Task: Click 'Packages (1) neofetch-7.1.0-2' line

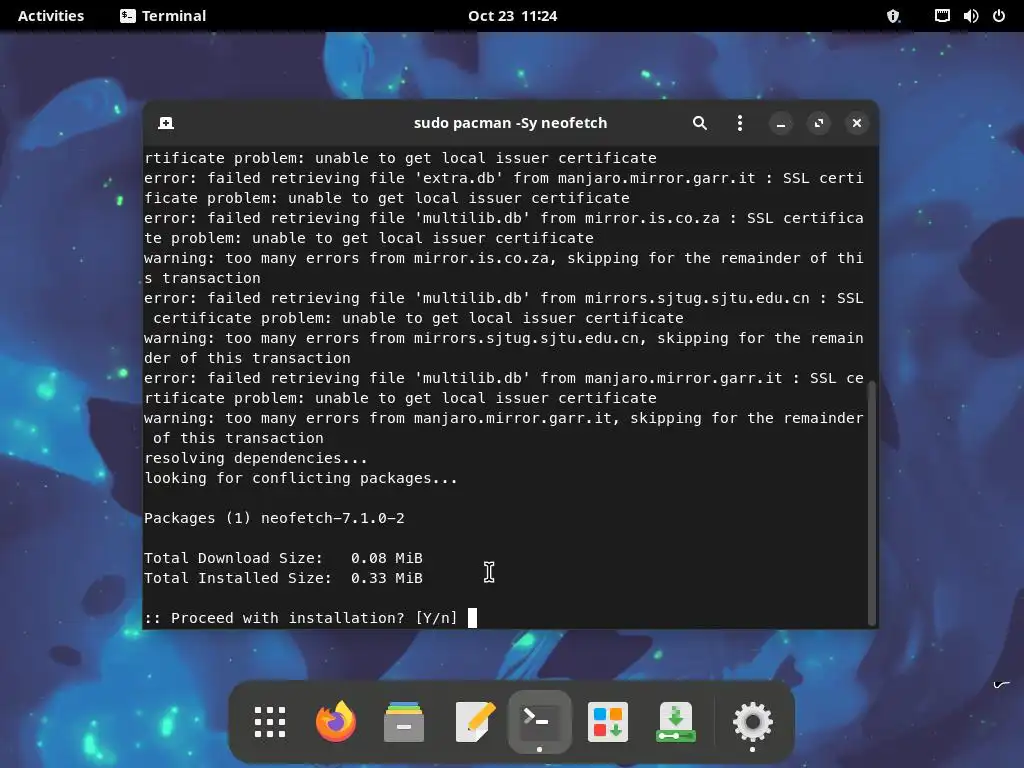Action: pyautogui.click(x=274, y=518)
